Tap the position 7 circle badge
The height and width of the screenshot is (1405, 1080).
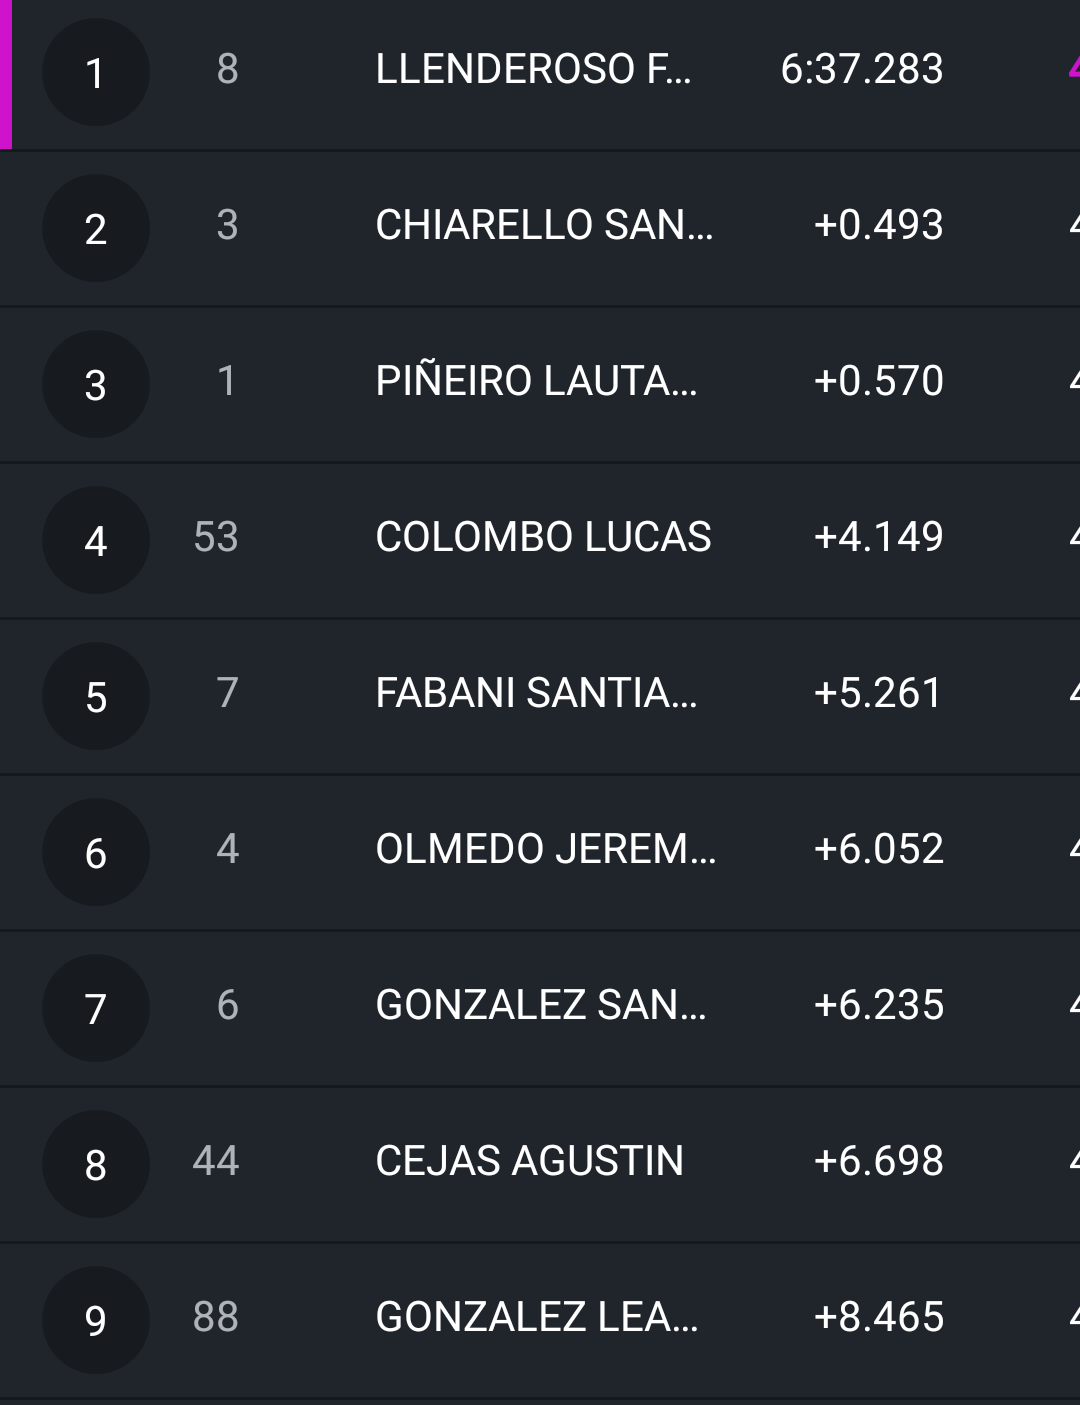coord(96,1008)
